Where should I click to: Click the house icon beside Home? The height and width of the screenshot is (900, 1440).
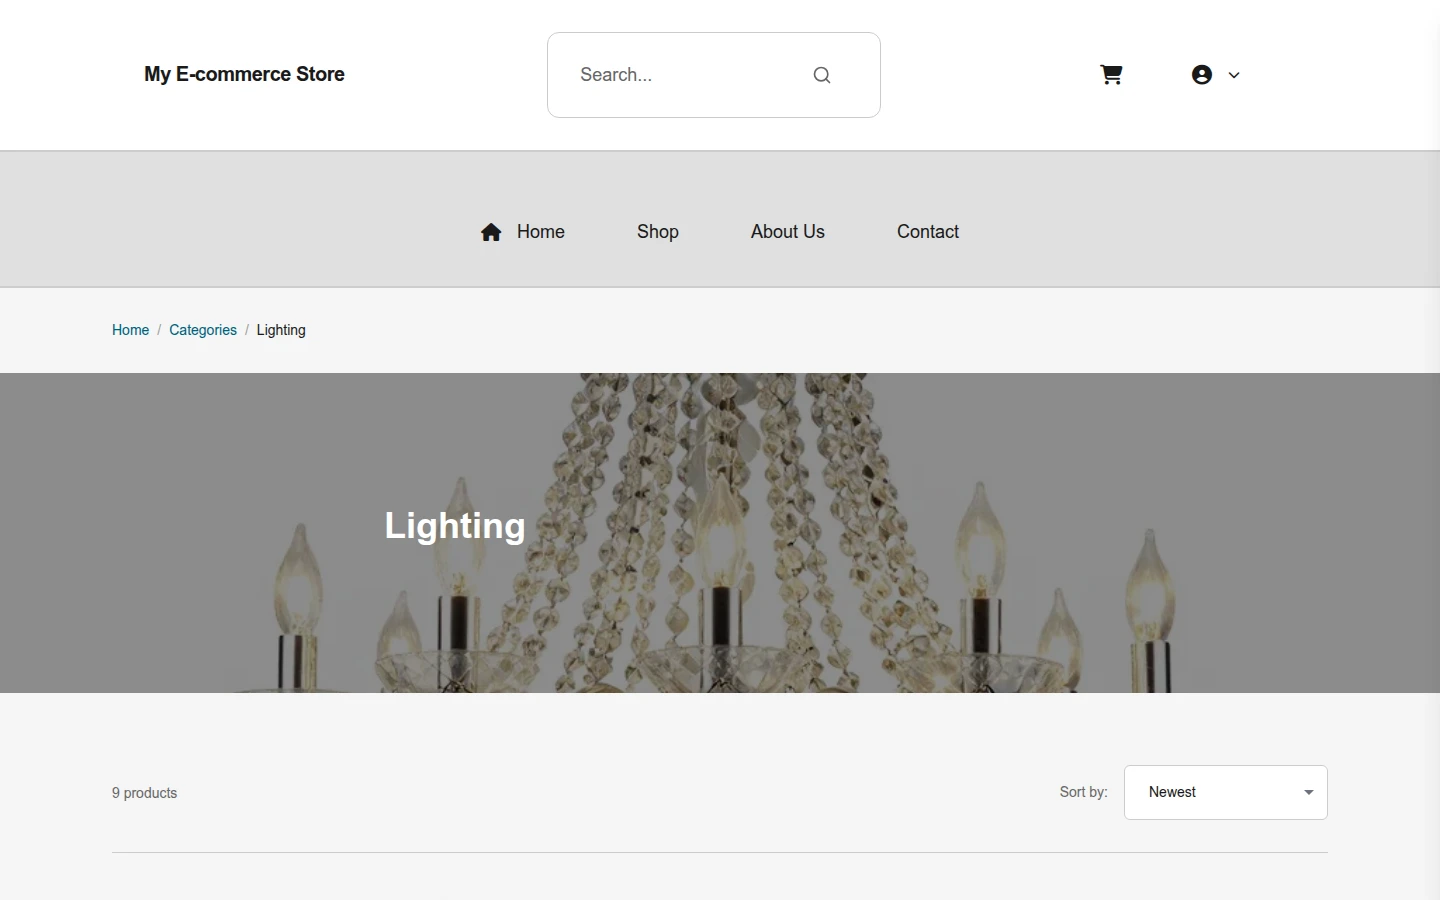(491, 232)
